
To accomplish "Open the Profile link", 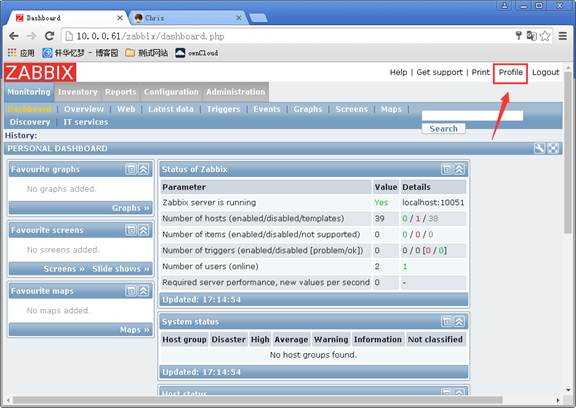I will pyautogui.click(x=511, y=72).
